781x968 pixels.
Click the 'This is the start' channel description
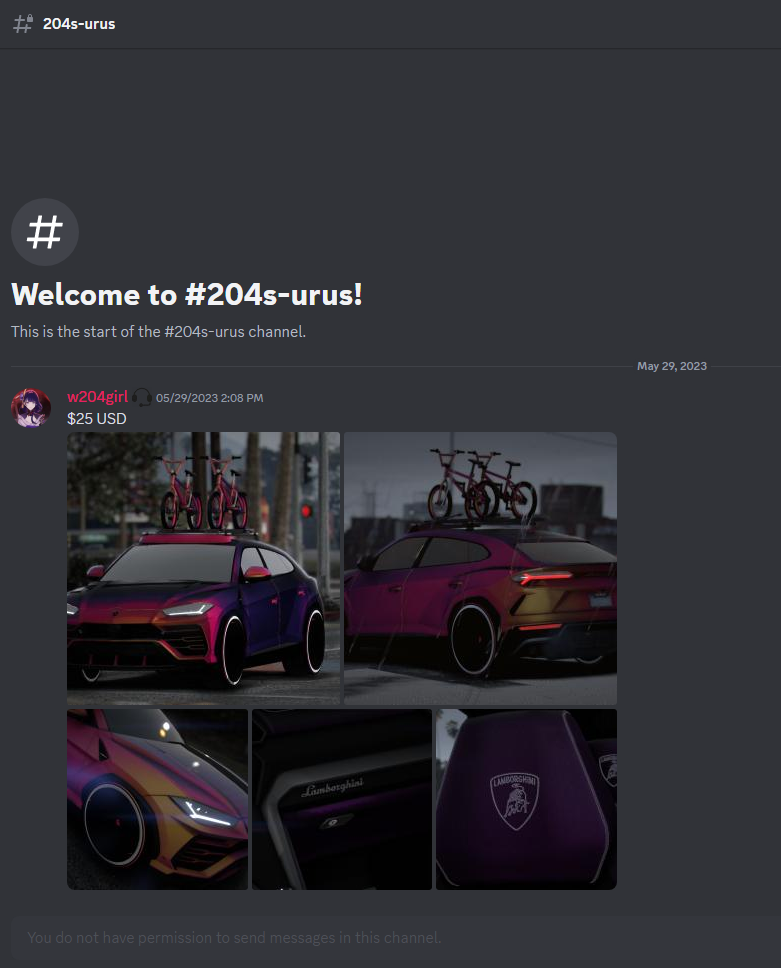159,332
